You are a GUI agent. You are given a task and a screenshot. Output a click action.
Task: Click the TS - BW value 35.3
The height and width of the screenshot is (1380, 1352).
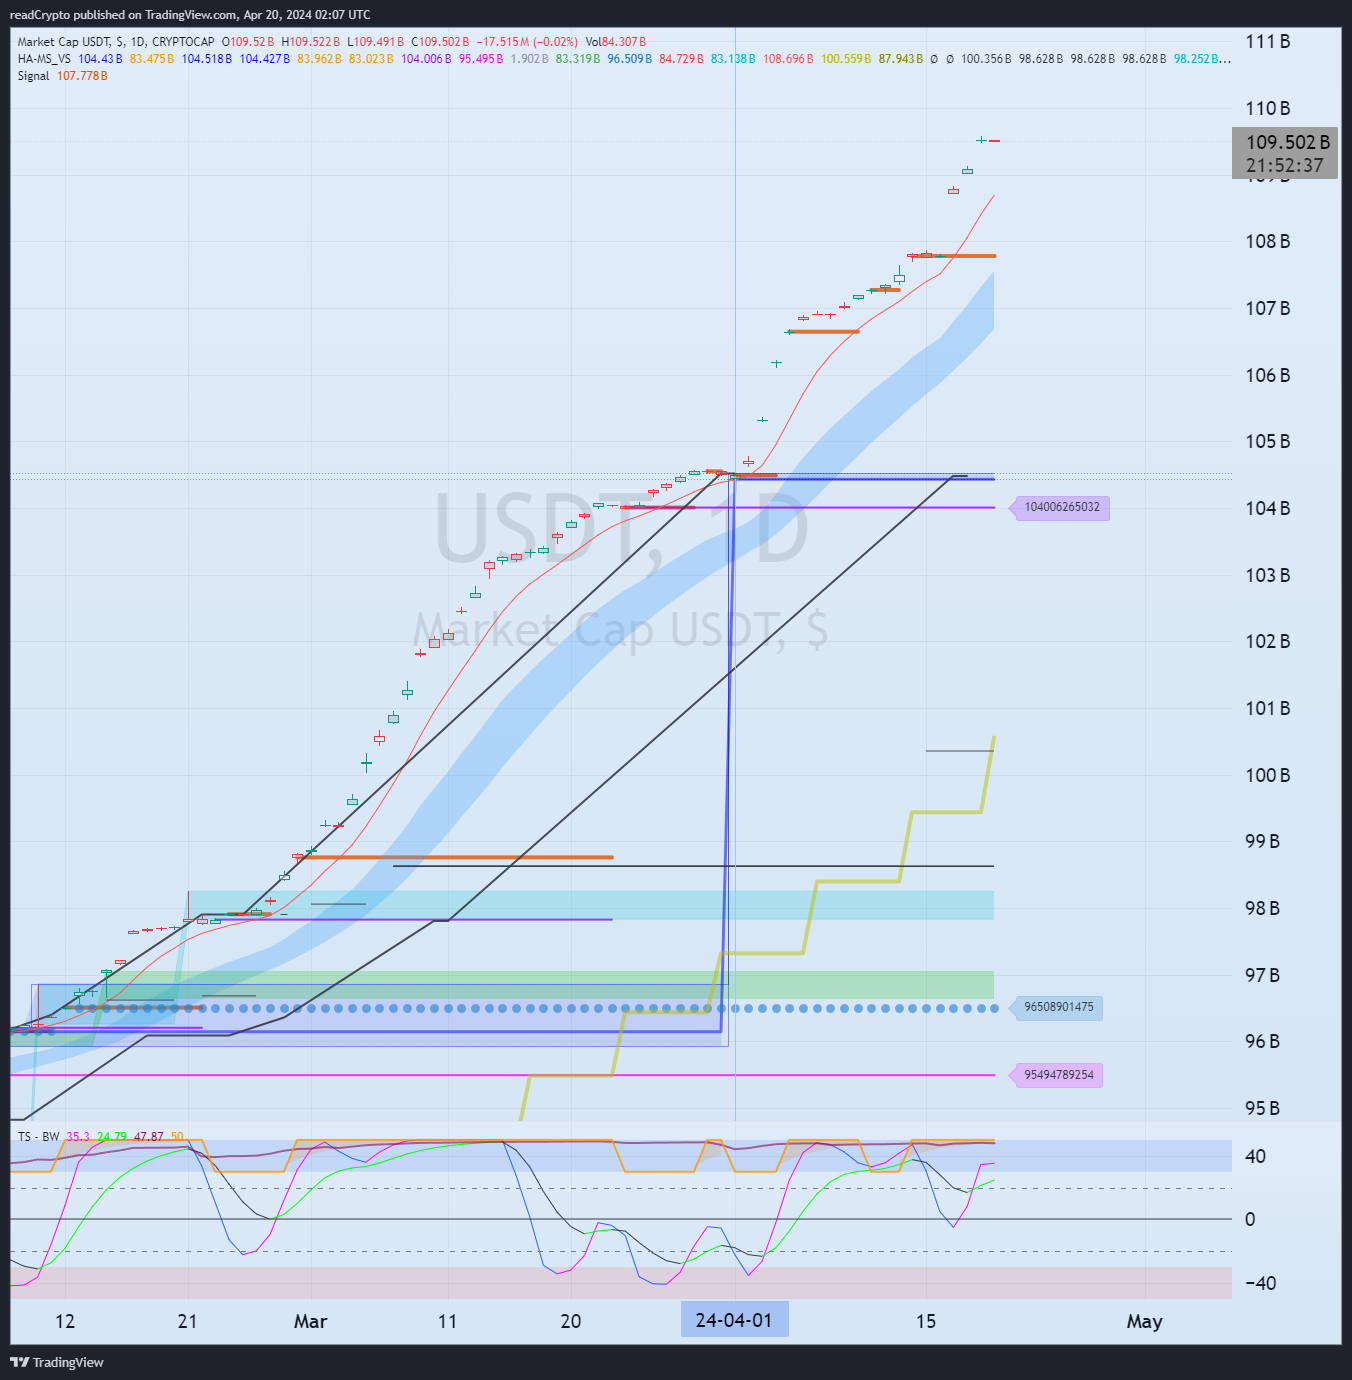pyautogui.click(x=78, y=1137)
